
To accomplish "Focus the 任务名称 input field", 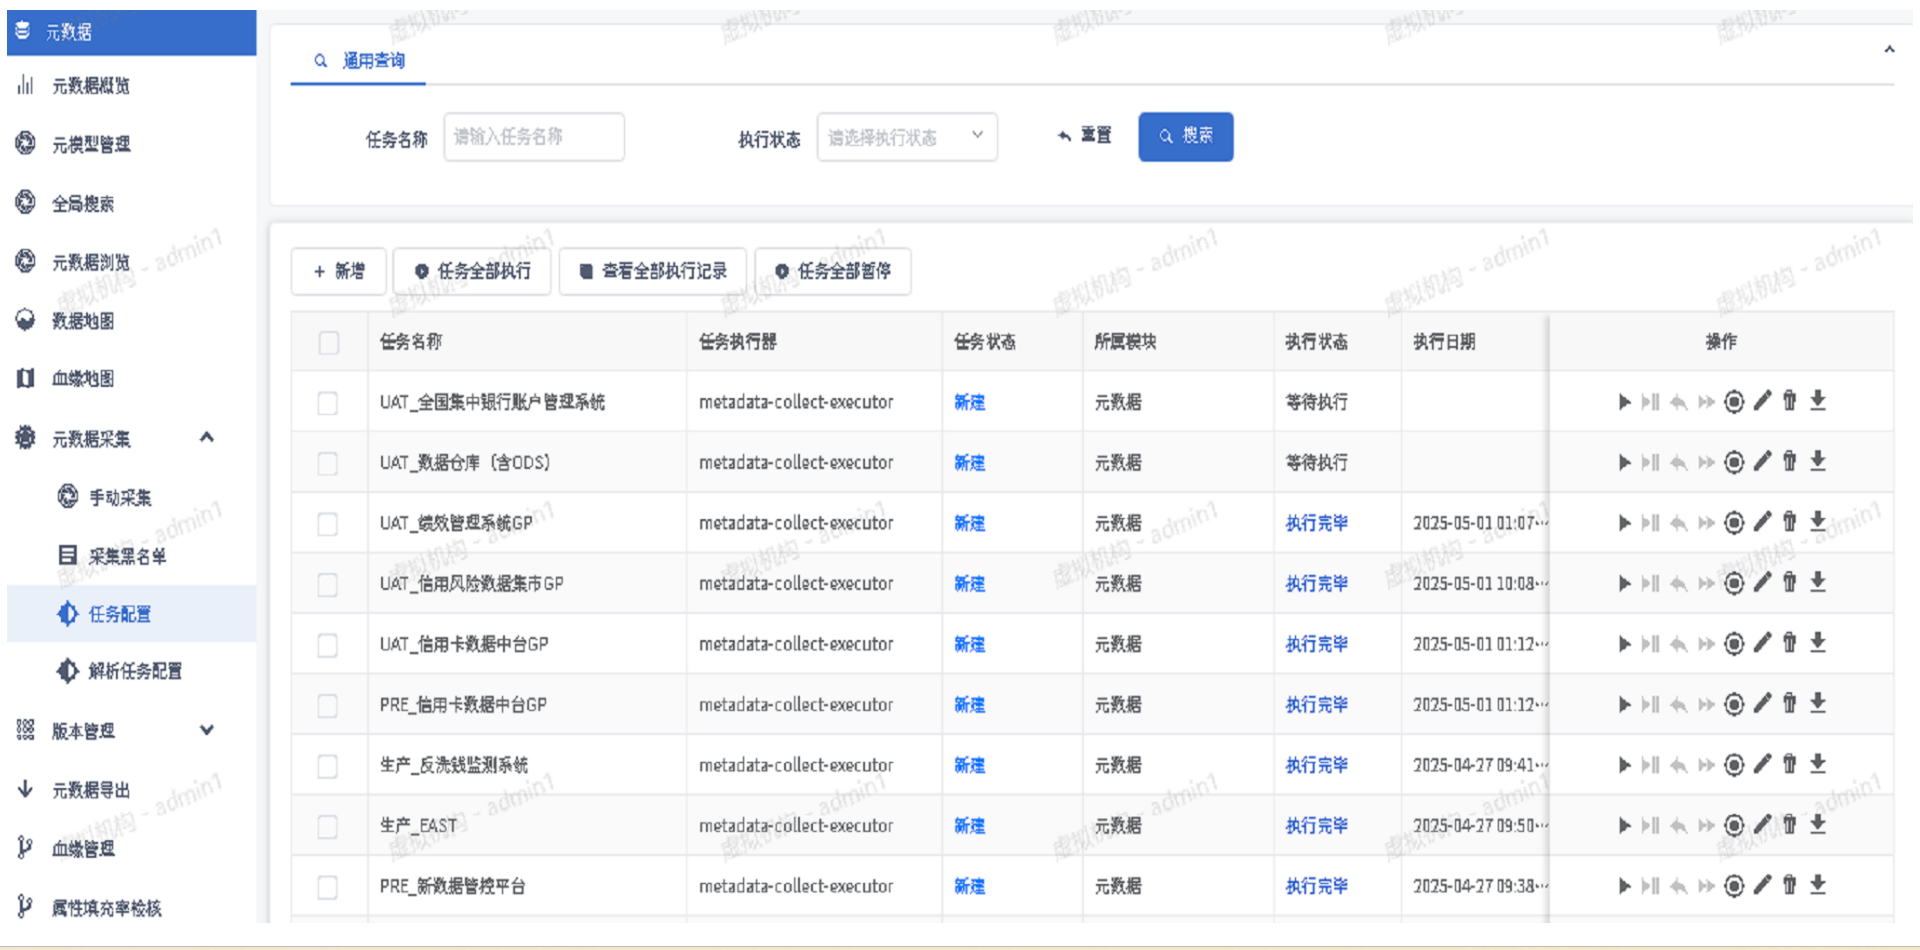I will pos(534,137).
